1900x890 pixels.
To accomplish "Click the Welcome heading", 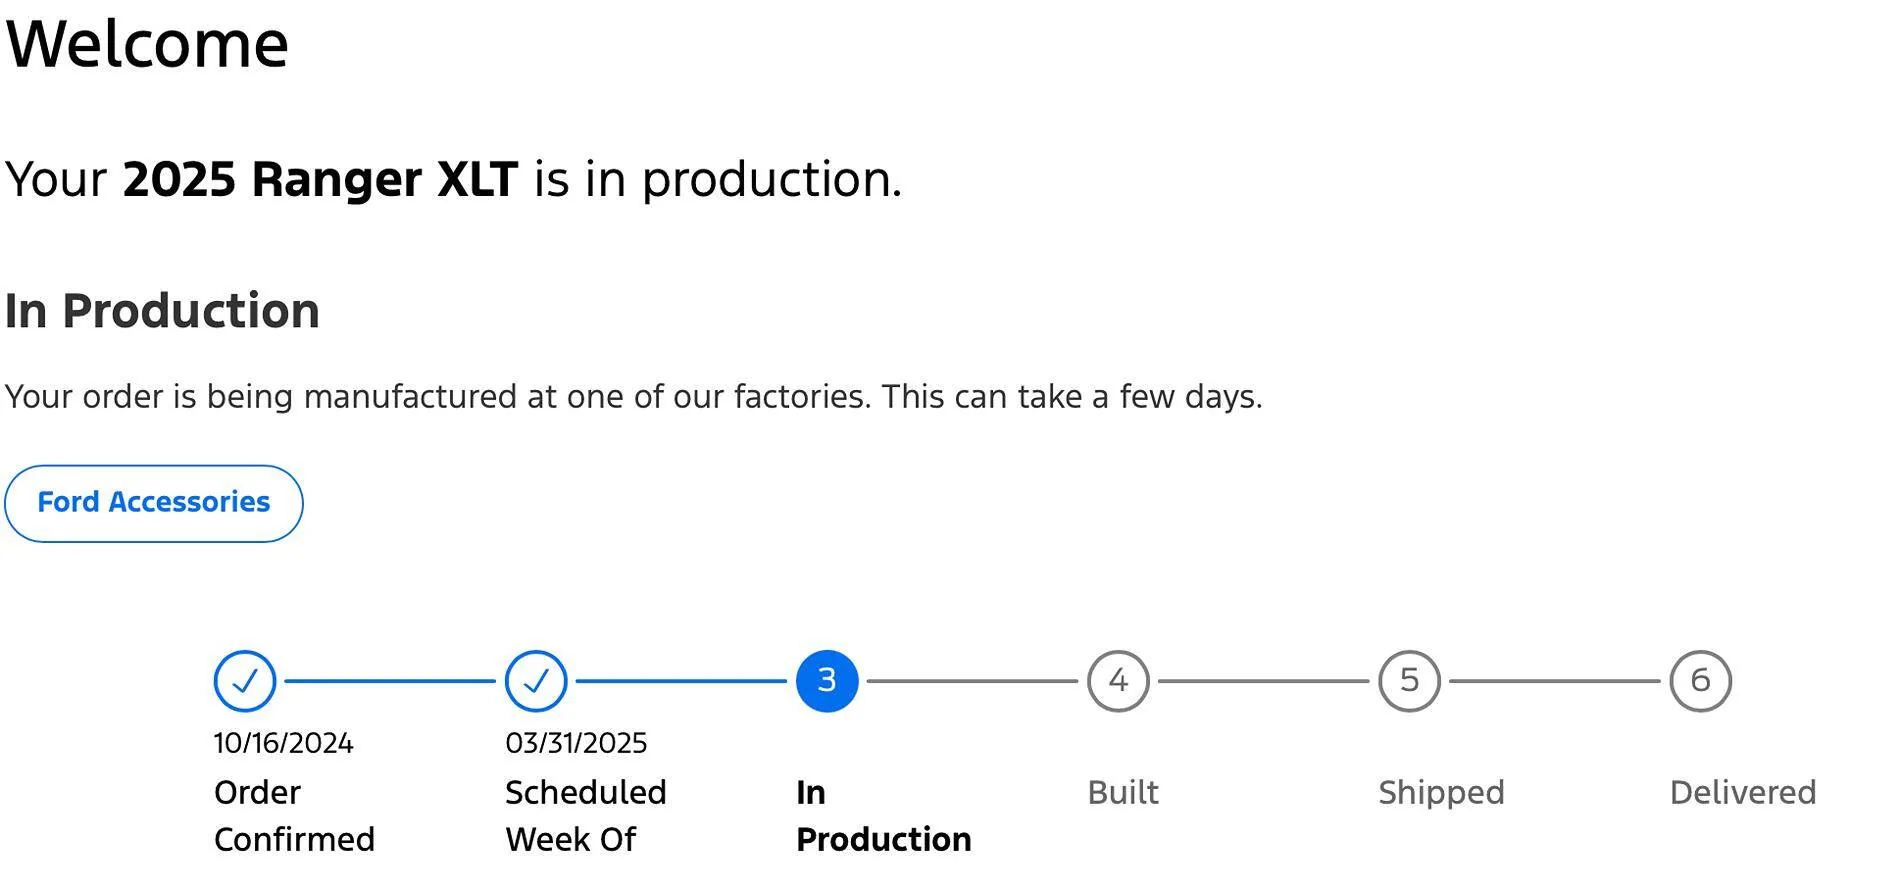I will coord(147,44).
